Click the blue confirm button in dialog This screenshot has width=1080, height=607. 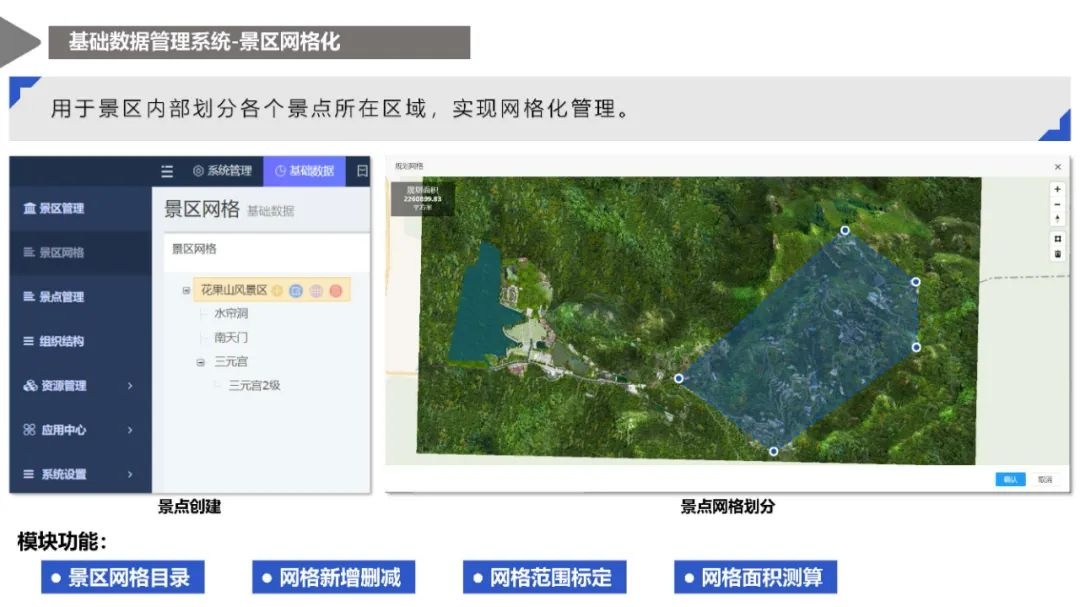1010,480
